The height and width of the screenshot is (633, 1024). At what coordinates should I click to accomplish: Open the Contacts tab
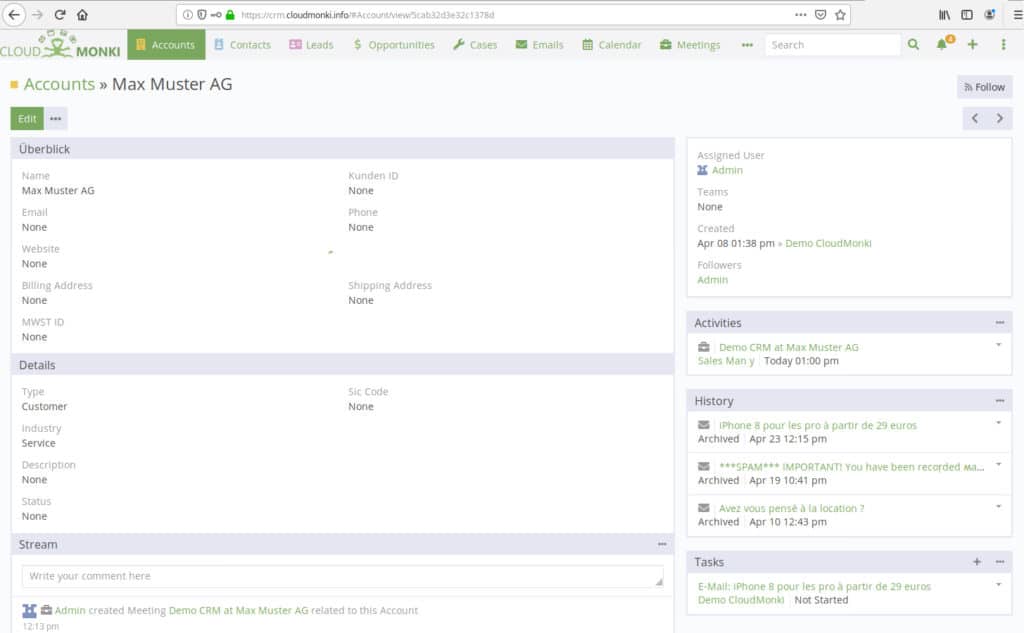(242, 45)
